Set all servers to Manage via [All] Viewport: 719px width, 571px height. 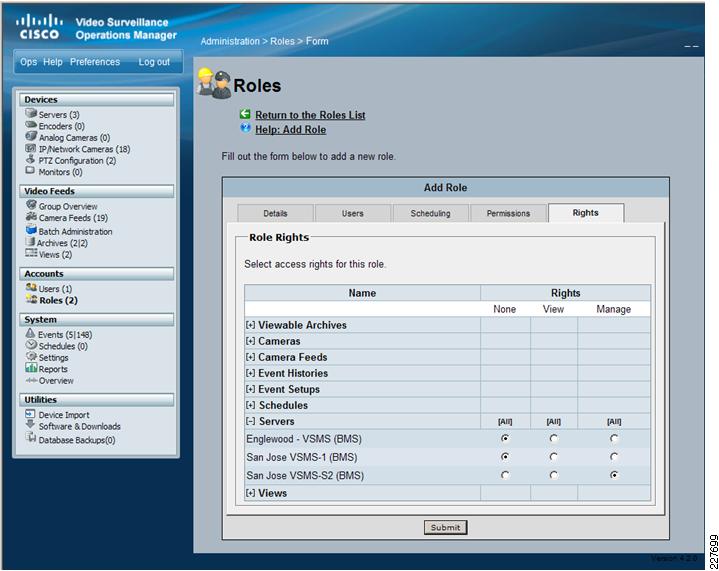614,421
